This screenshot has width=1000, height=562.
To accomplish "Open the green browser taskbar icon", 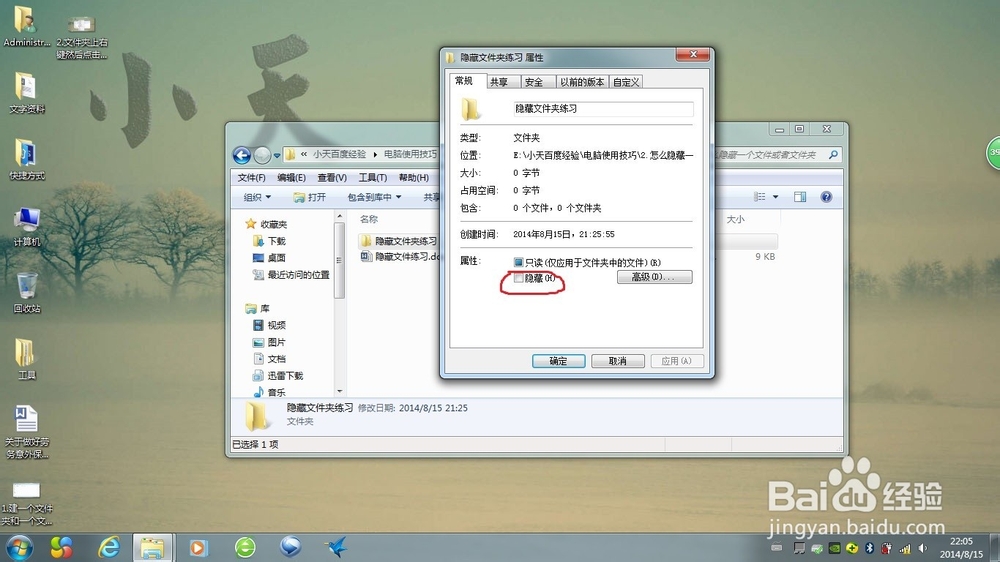I will pyautogui.click(x=245, y=547).
